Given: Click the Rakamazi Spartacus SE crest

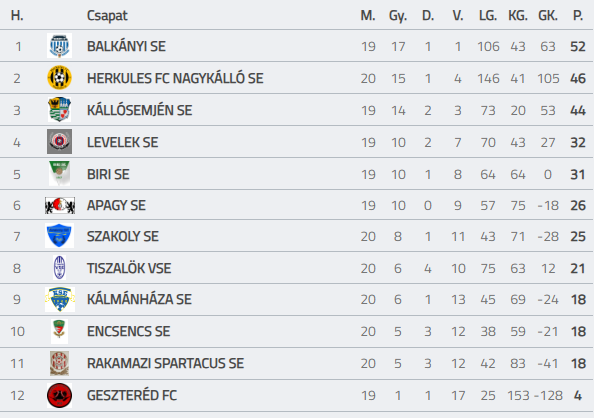Looking at the screenshot, I should click(x=59, y=363).
